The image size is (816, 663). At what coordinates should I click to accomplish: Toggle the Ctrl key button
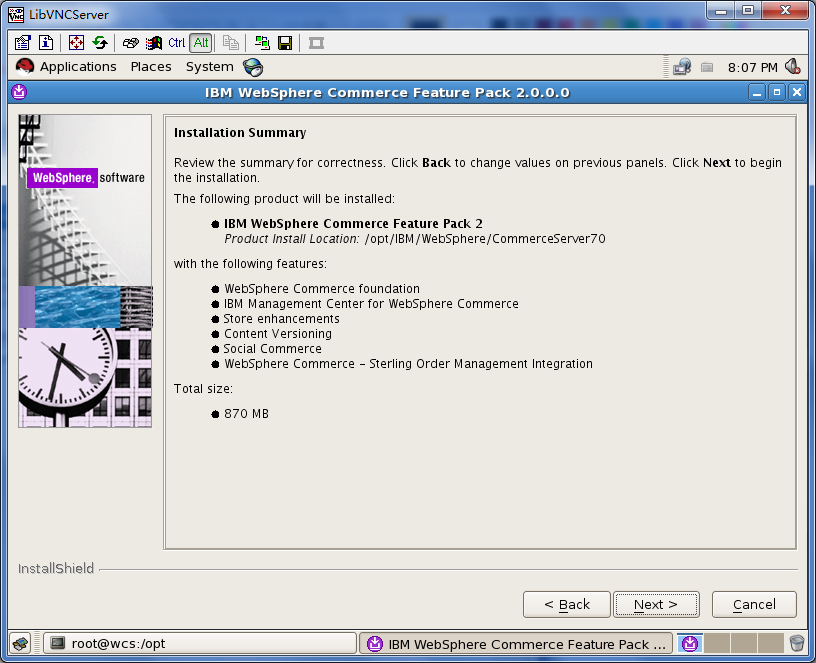(x=176, y=43)
